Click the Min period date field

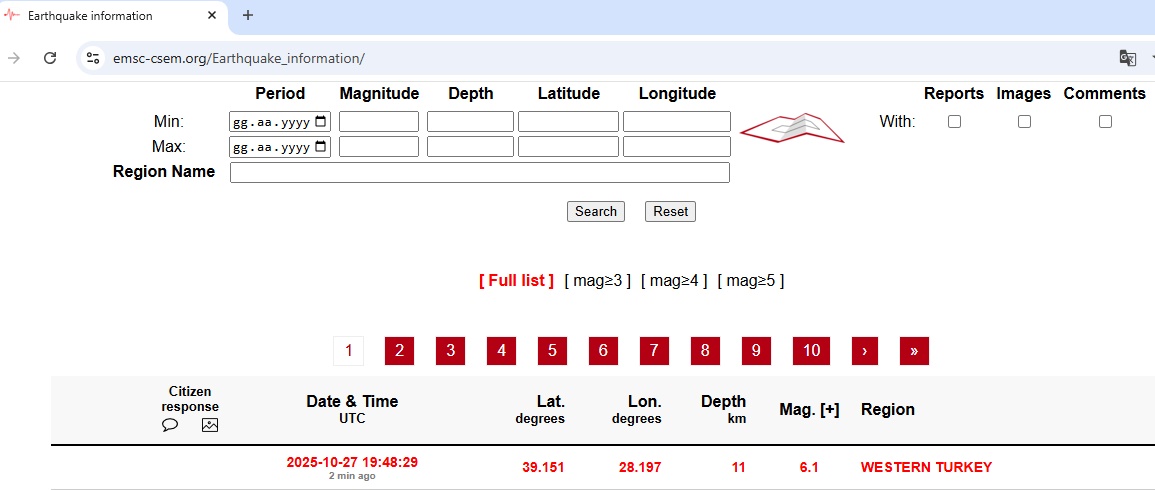[280, 122]
